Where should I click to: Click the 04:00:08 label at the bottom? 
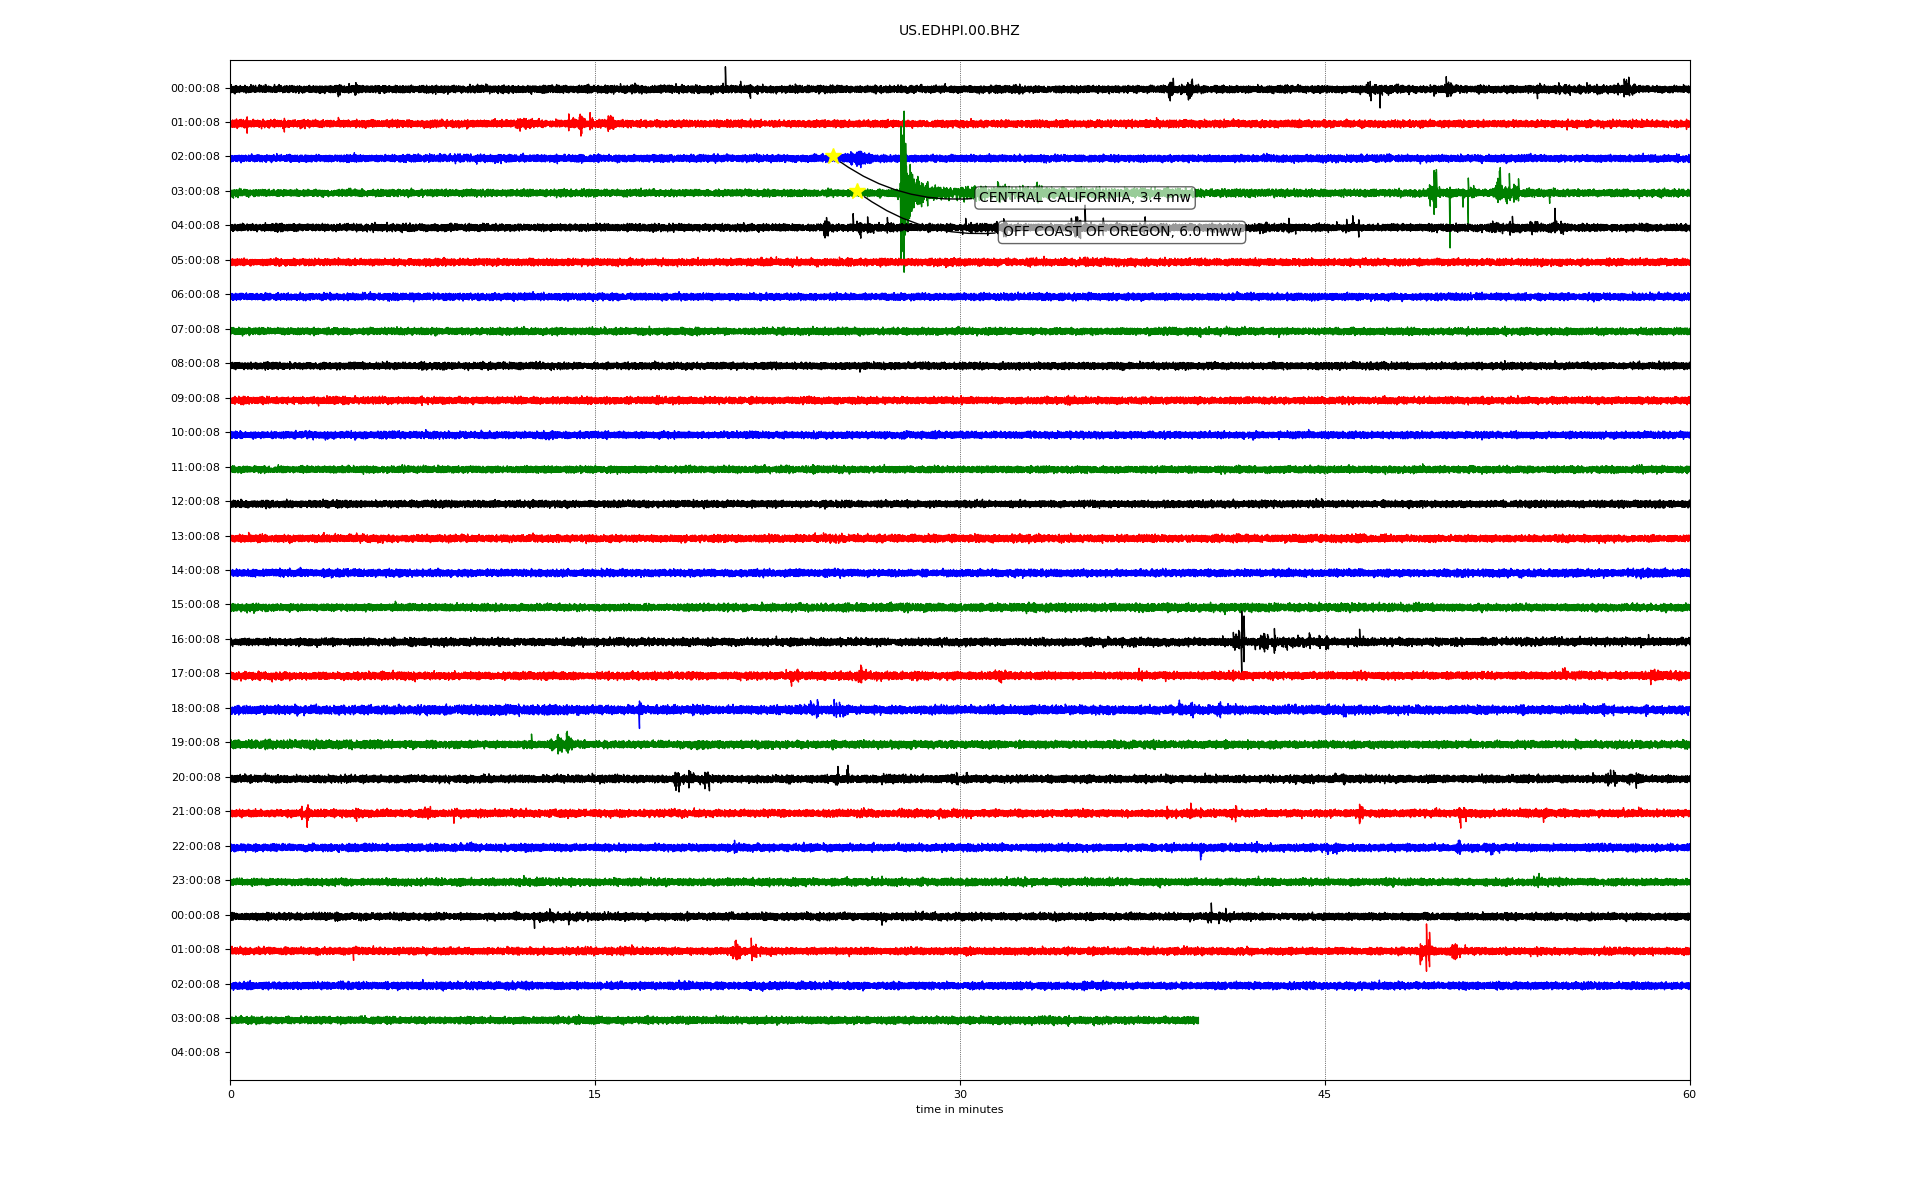tap(195, 1053)
